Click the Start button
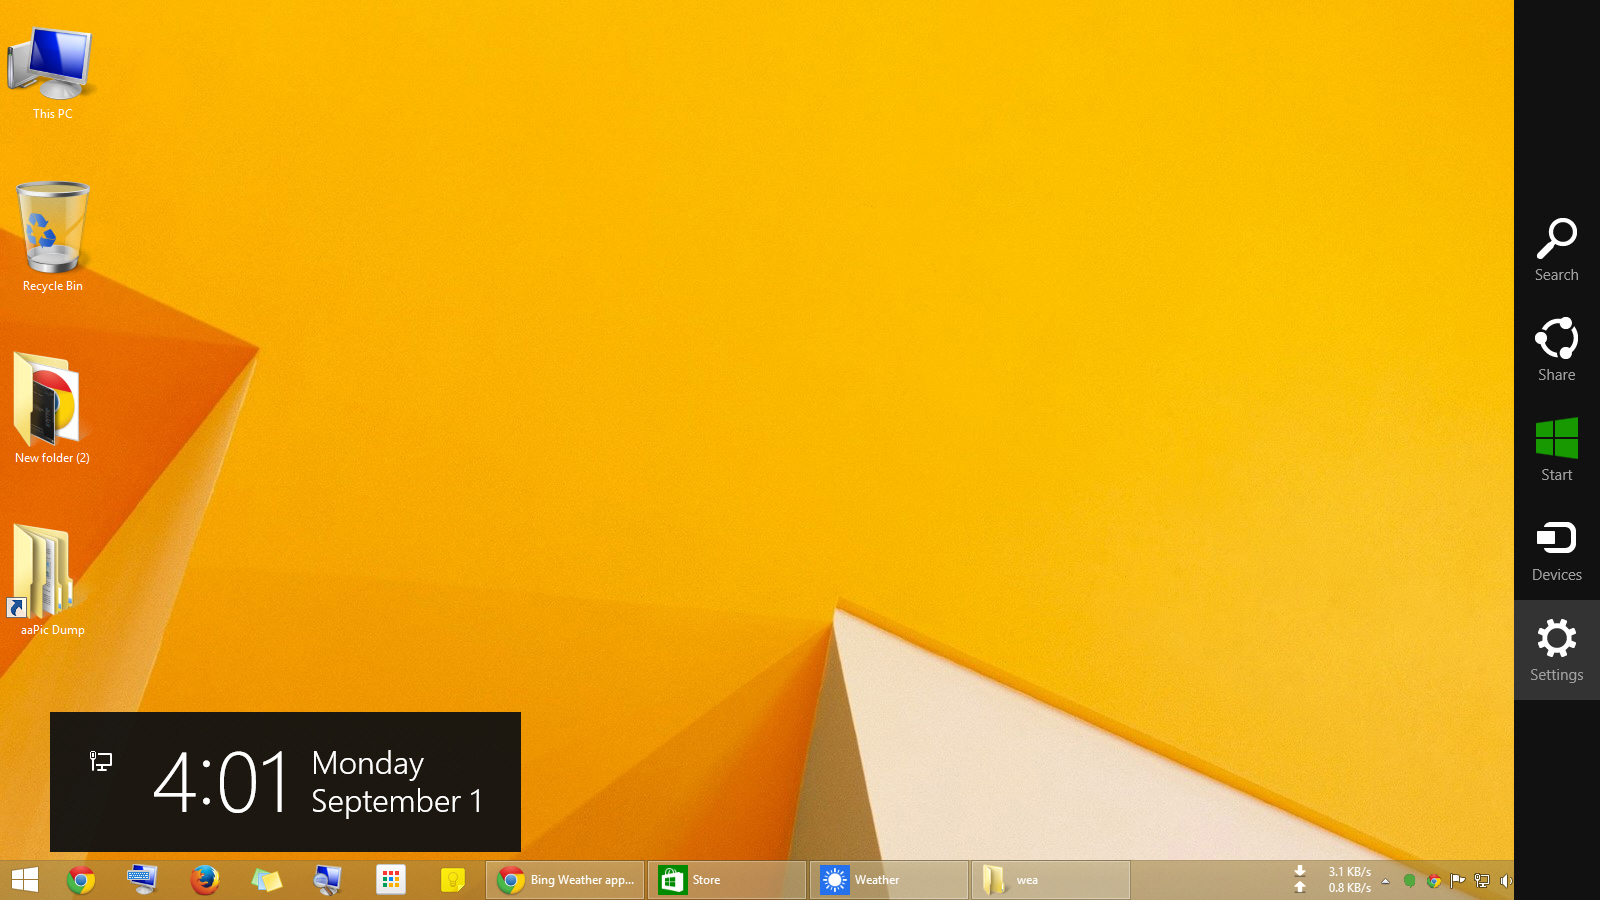Image resolution: width=1600 pixels, height=900 pixels. click(22, 880)
